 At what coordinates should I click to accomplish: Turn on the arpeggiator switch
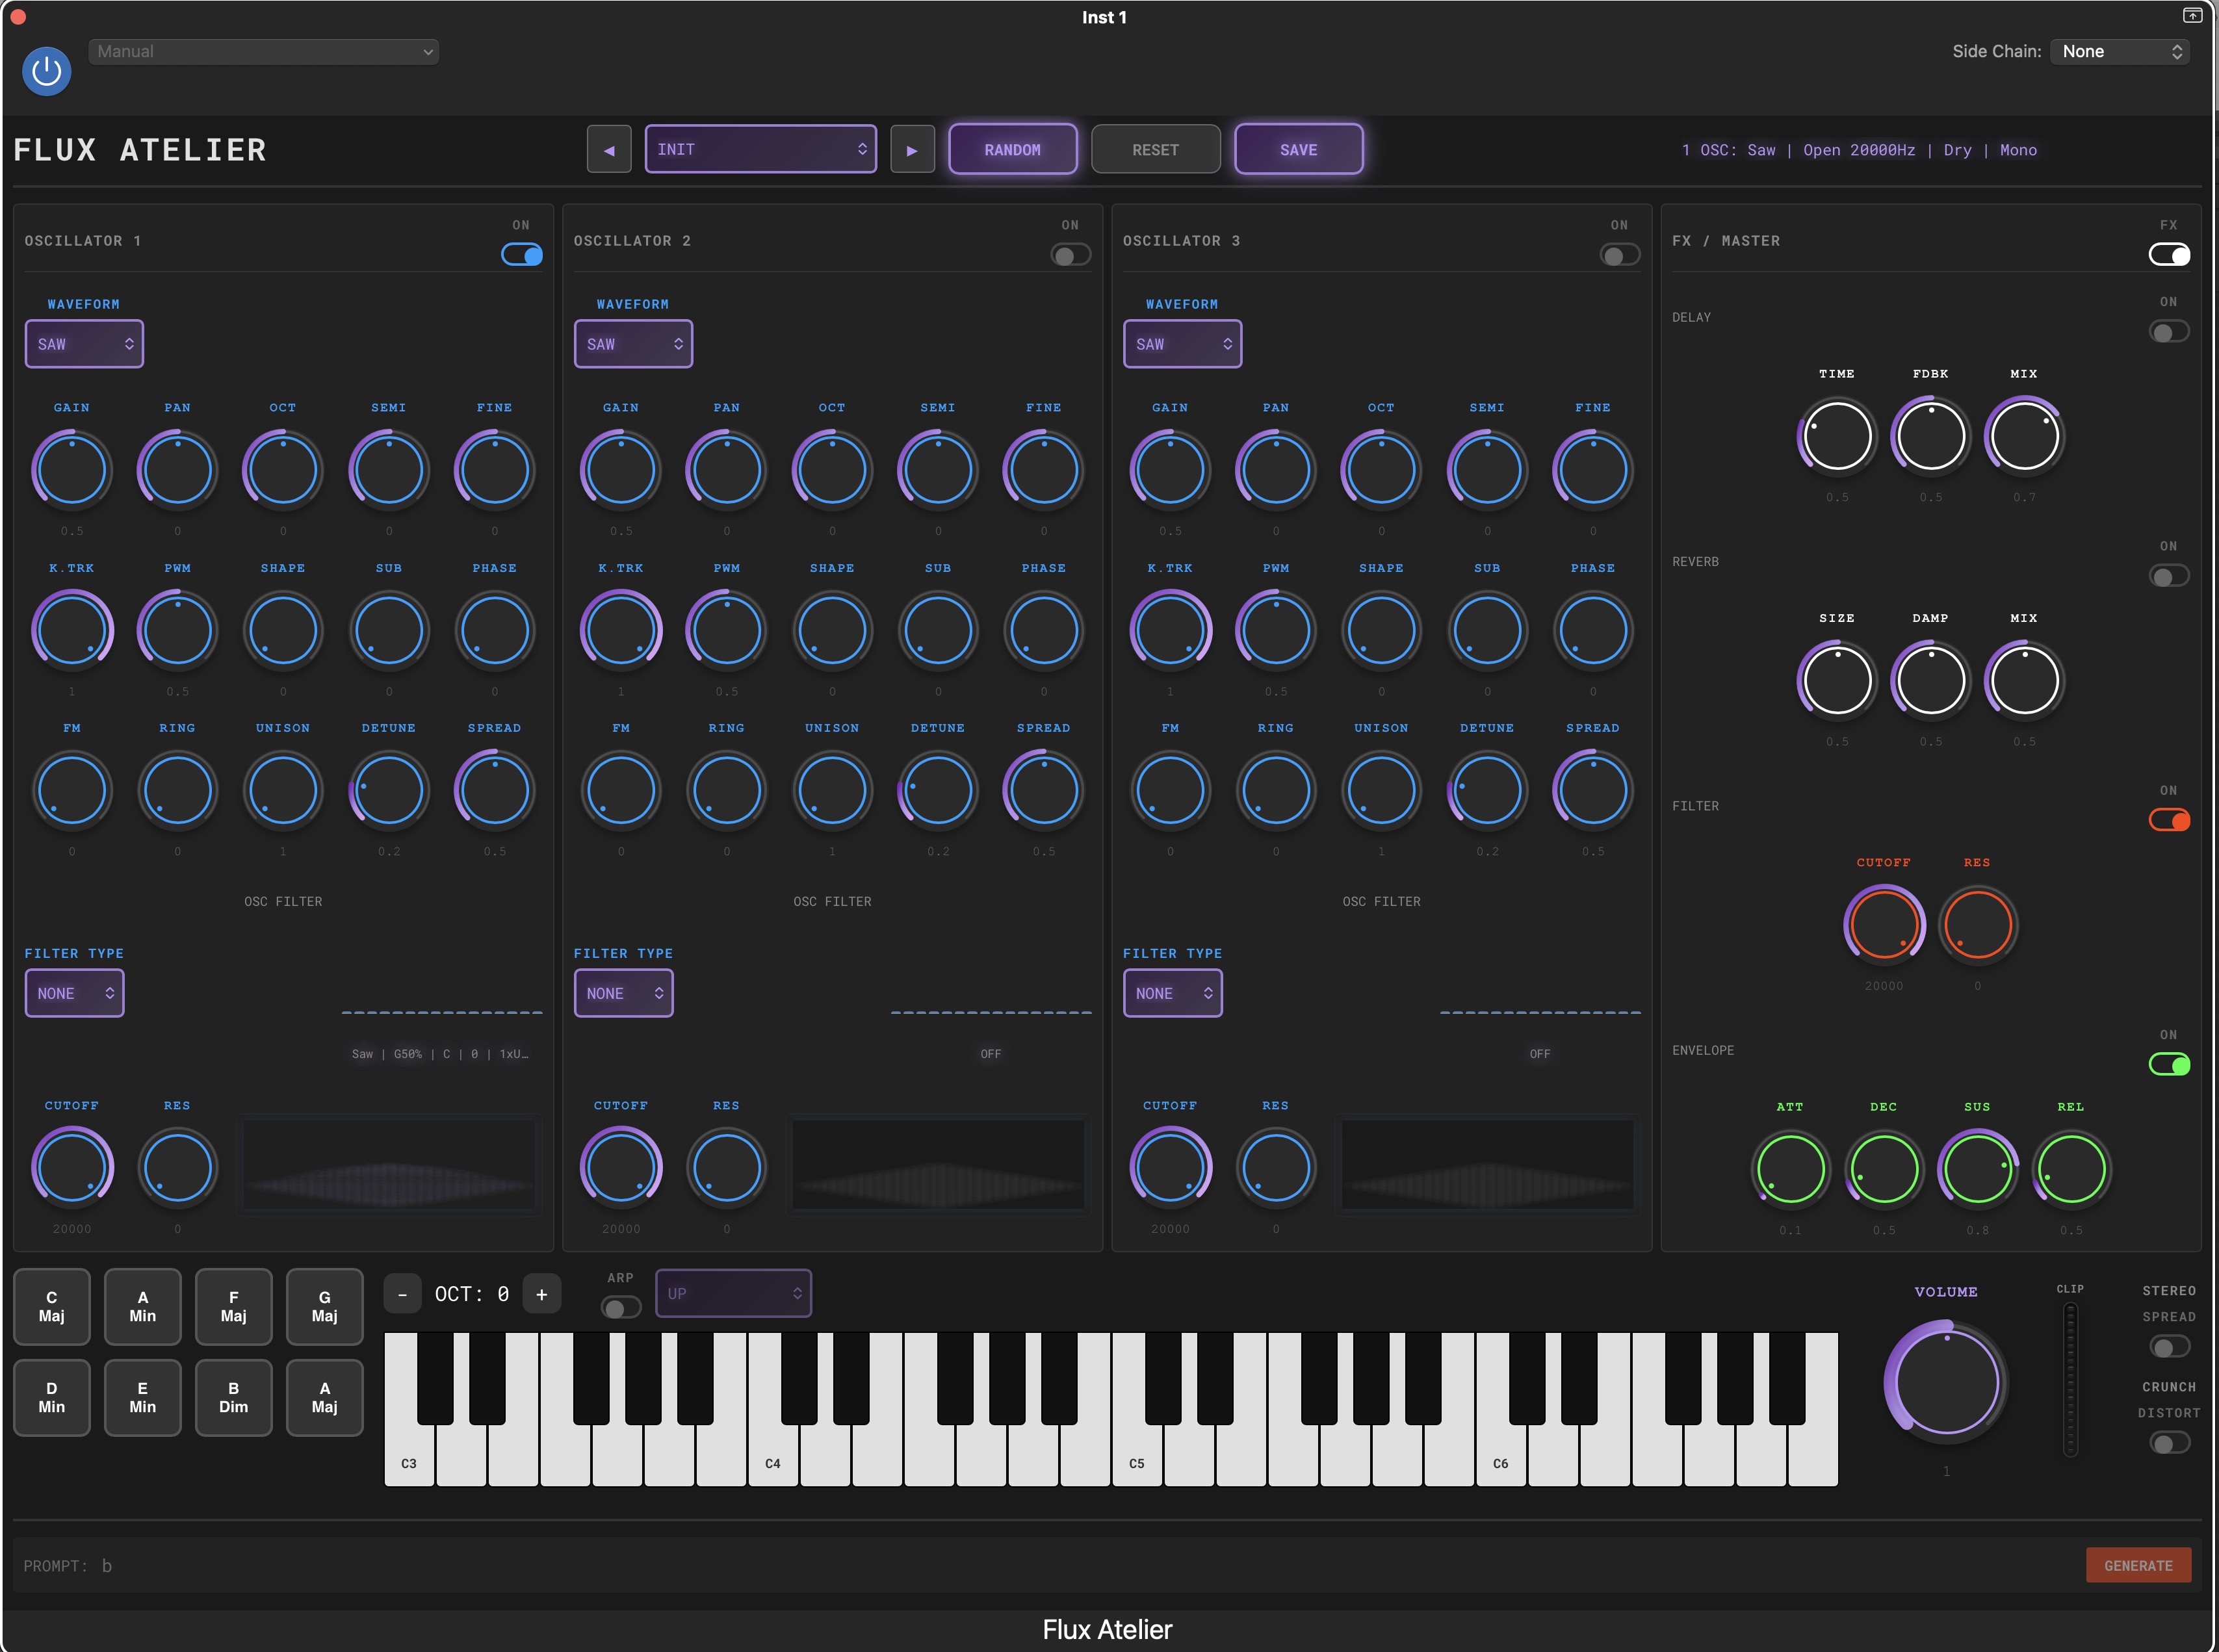click(620, 1307)
